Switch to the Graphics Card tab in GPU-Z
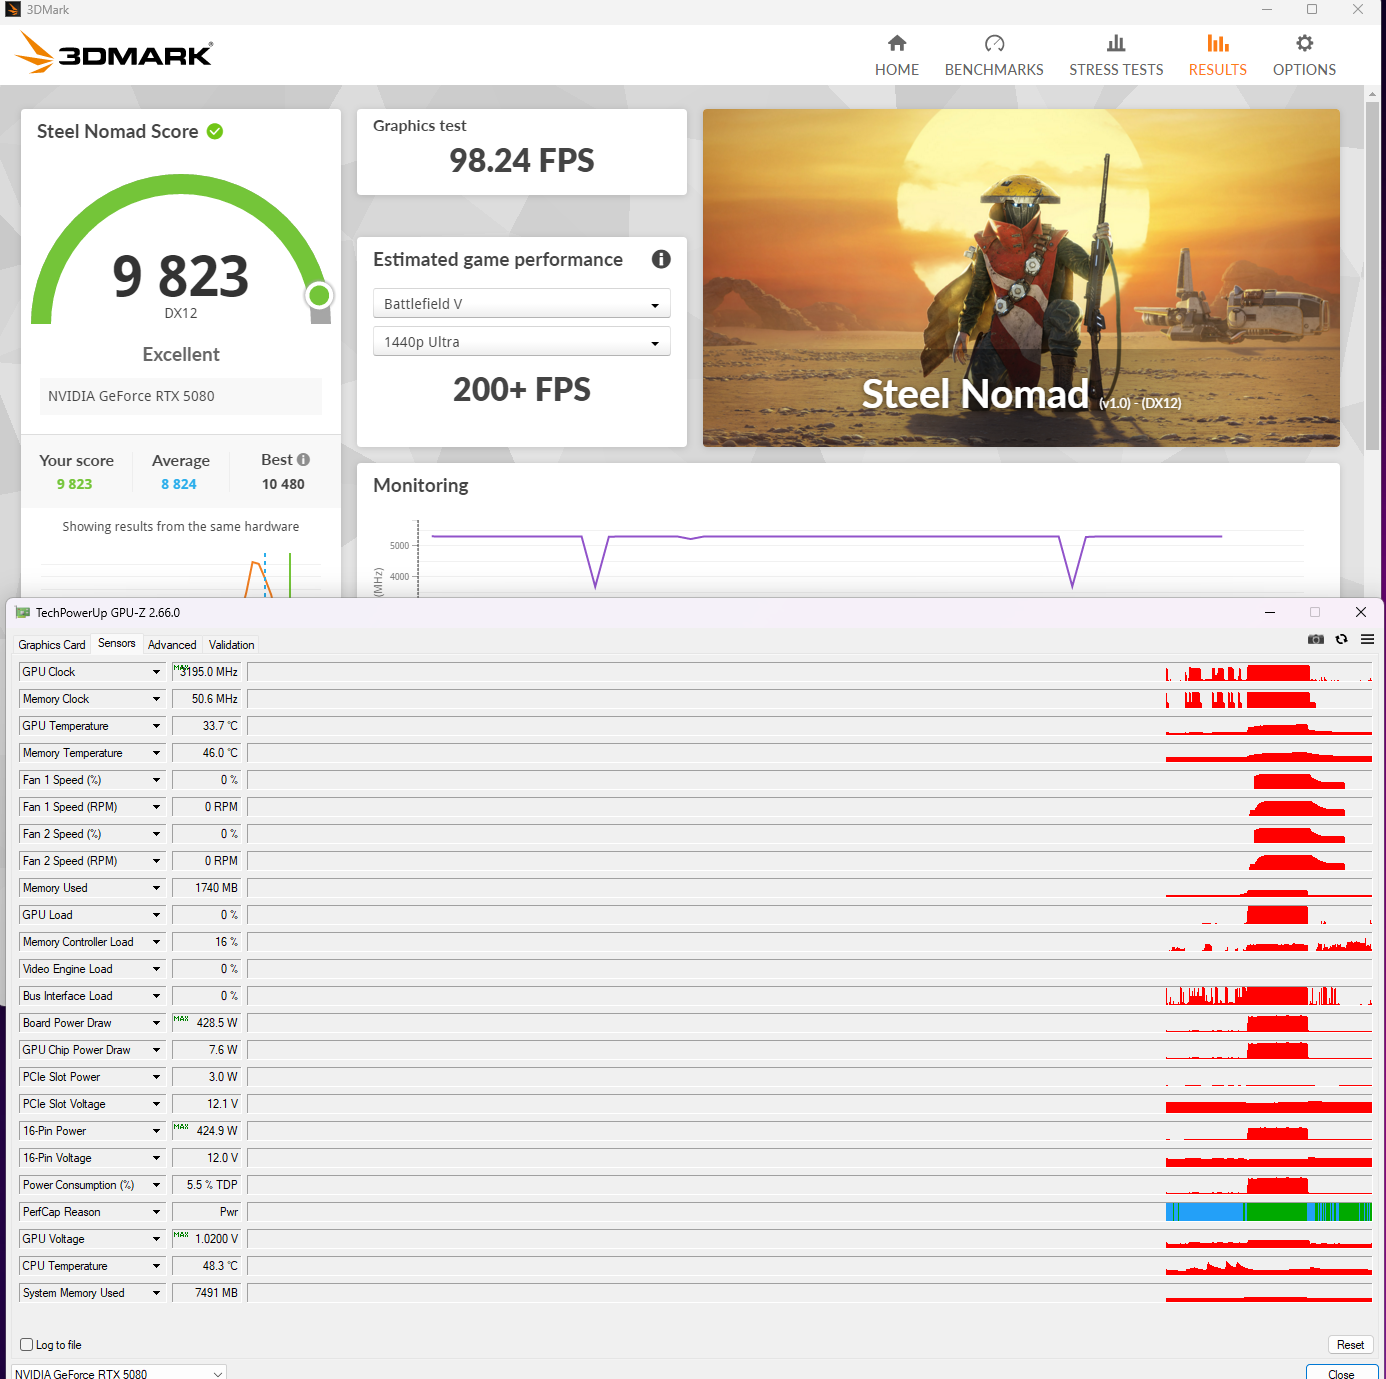This screenshot has height=1379, width=1386. [52, 645]
